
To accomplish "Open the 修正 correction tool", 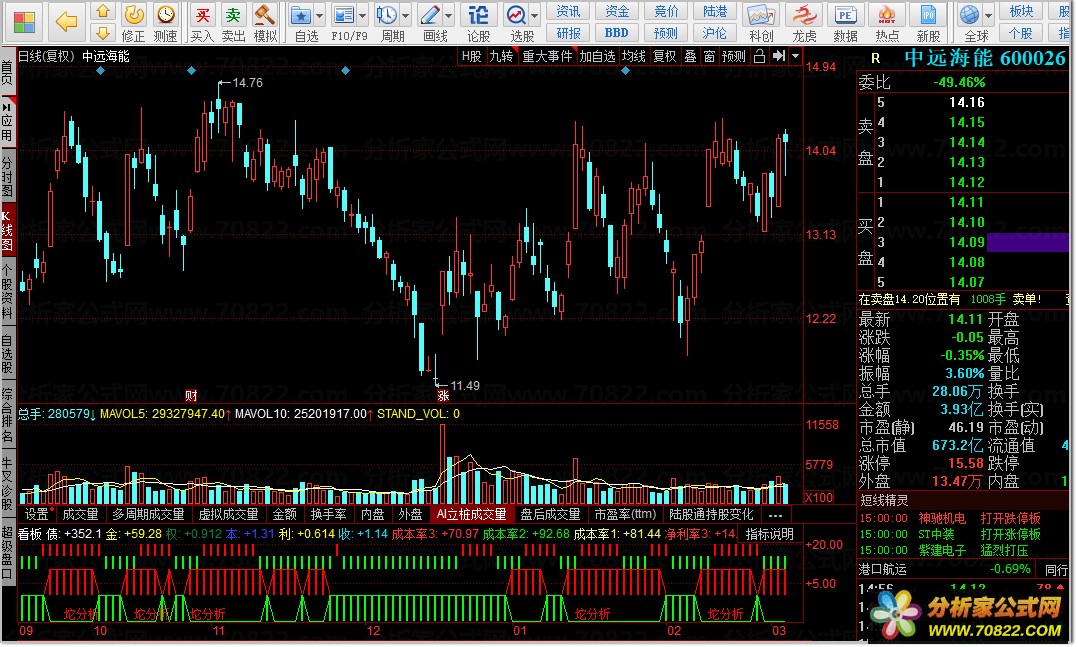I will pyautogui.click(x=133, y=21).
